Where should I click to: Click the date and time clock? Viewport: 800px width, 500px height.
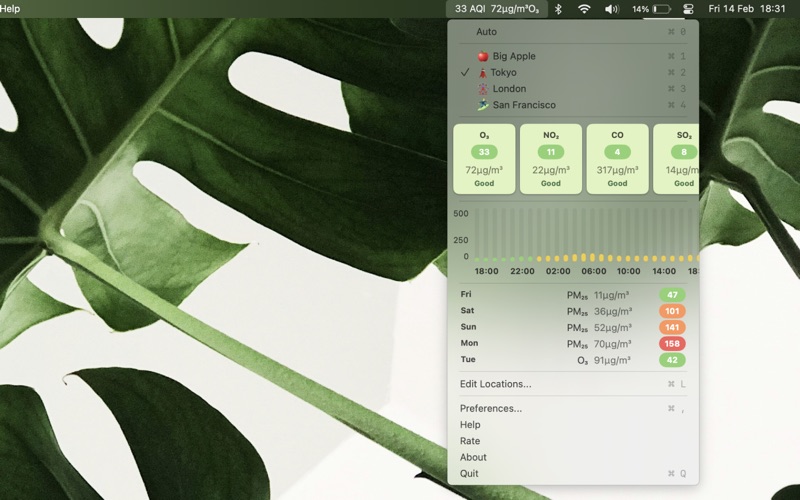pyautogui.click(x=747, y=9)
